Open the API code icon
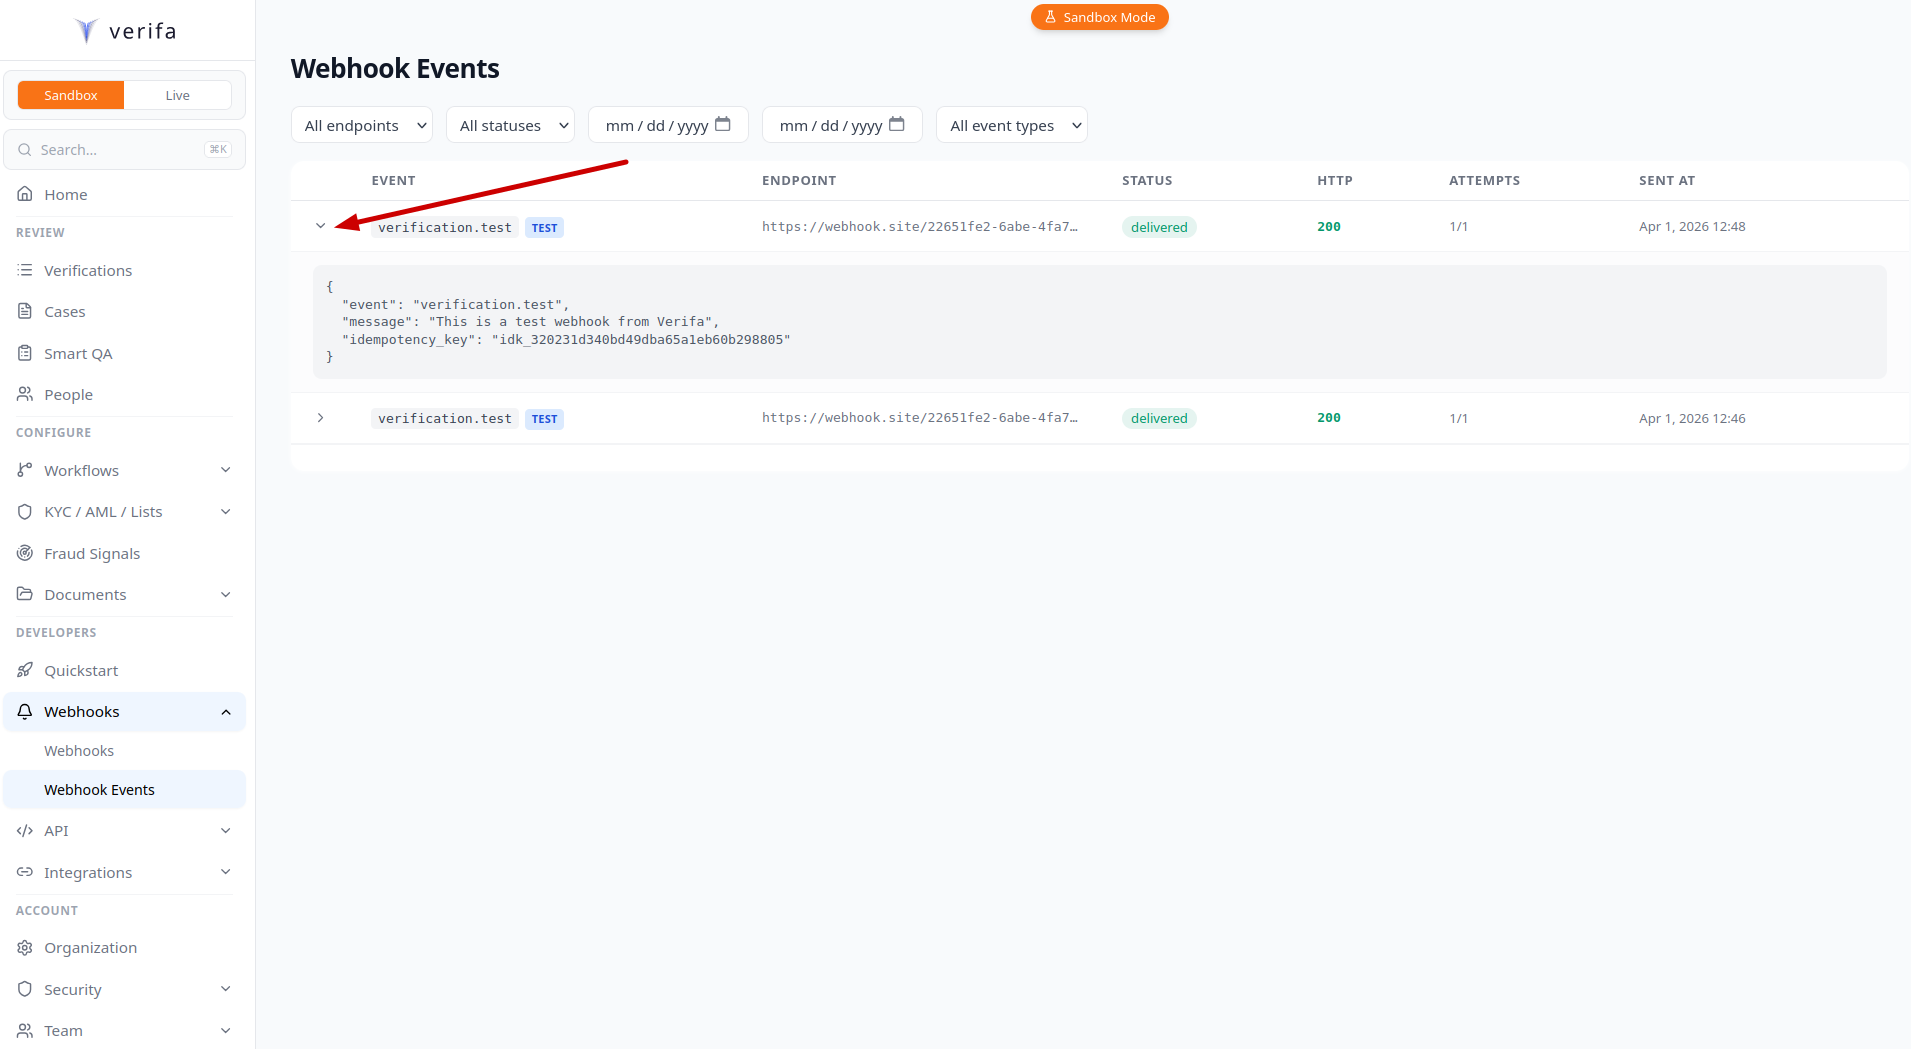Image resolution: width=1911 pixels, height=1049 pixels. pyautogui.click(x=24, y=830)
